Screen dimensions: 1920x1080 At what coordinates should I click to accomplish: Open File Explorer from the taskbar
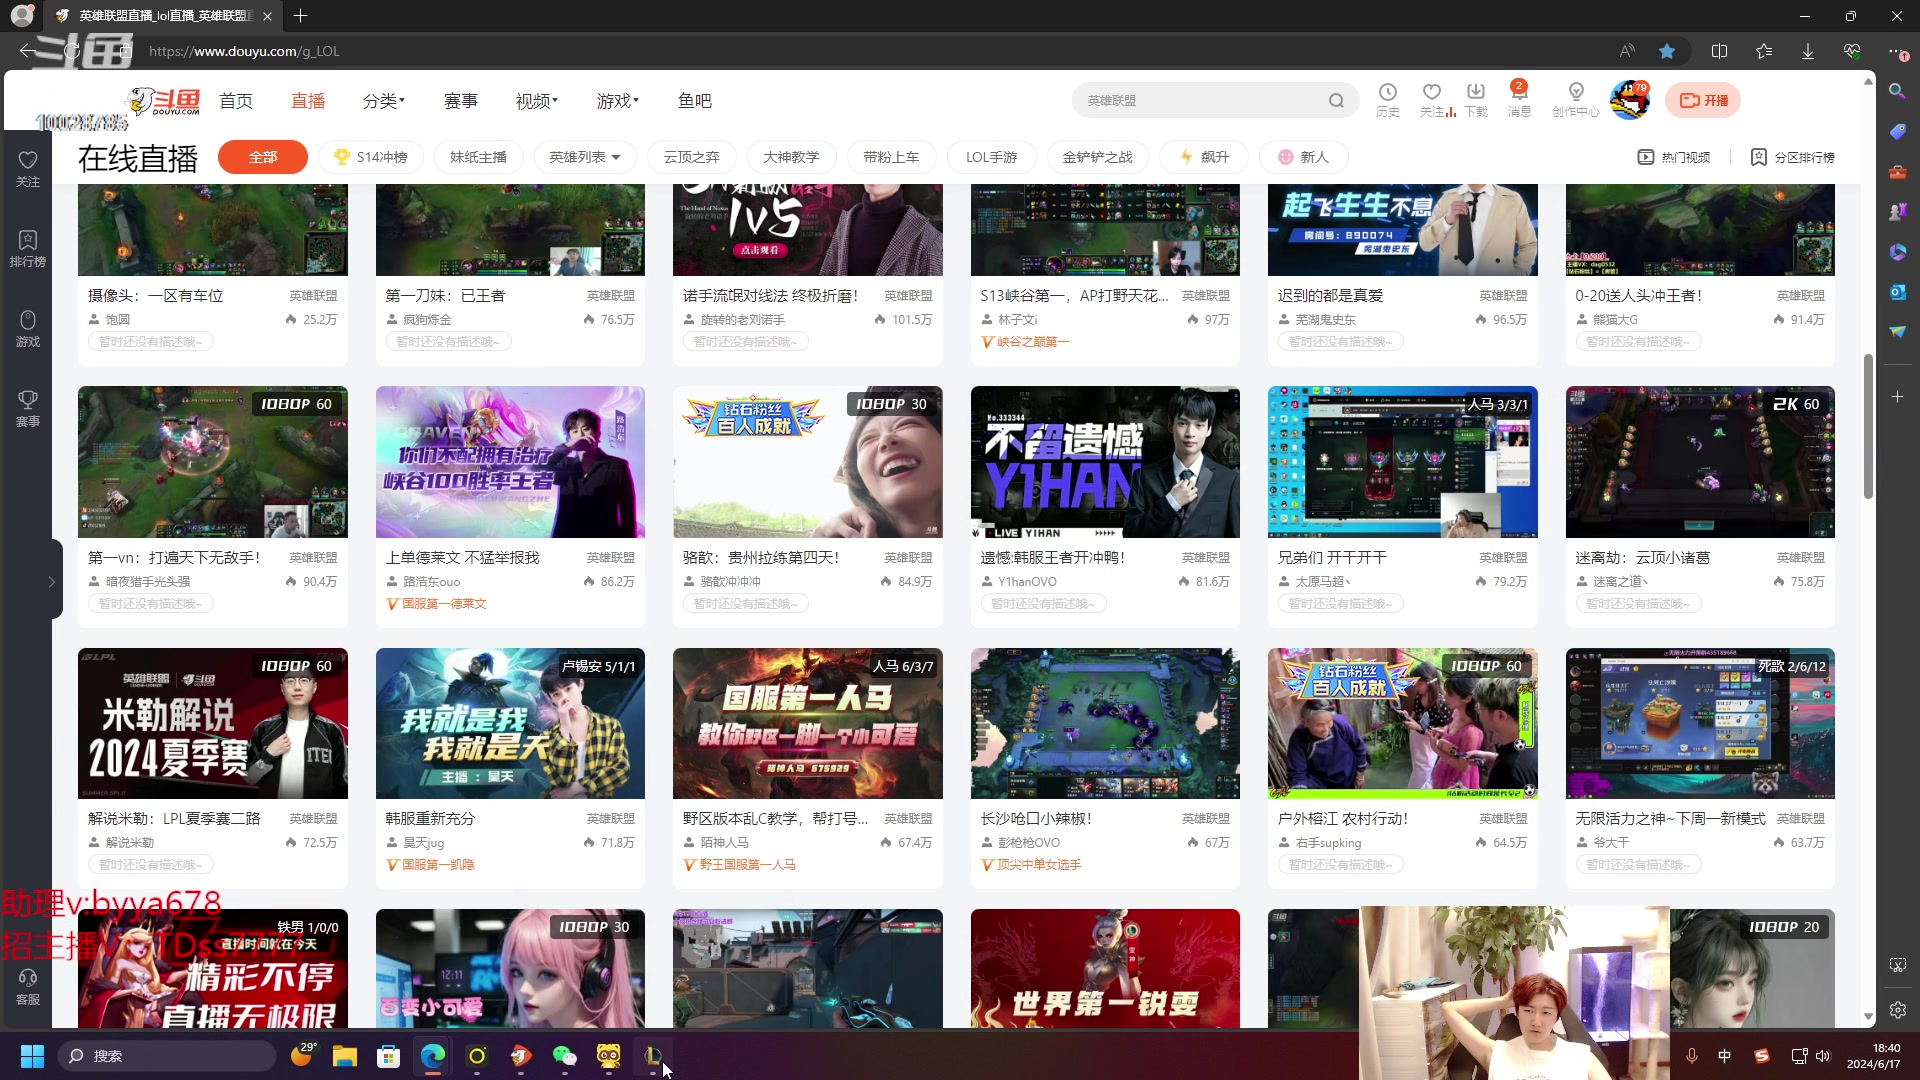pyautogui.click(x=345, y=1056)
